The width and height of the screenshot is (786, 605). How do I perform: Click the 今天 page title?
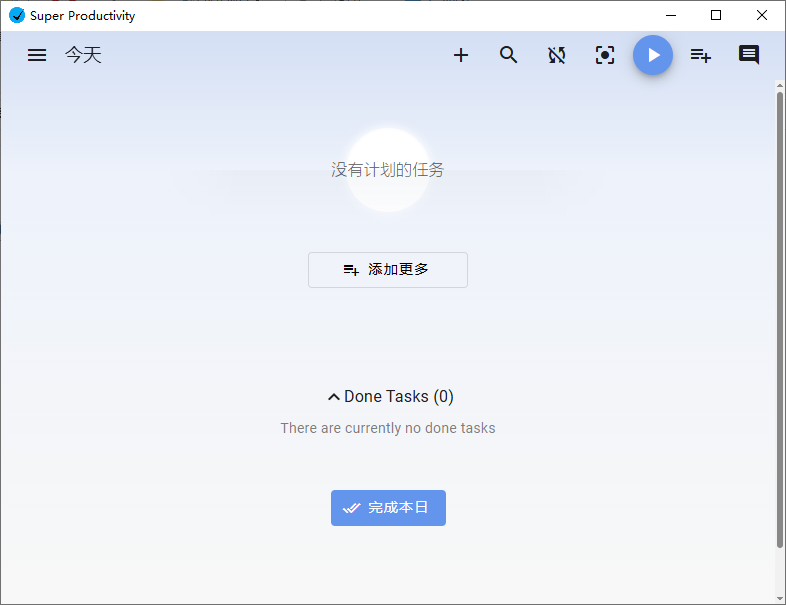pos(84,55)
